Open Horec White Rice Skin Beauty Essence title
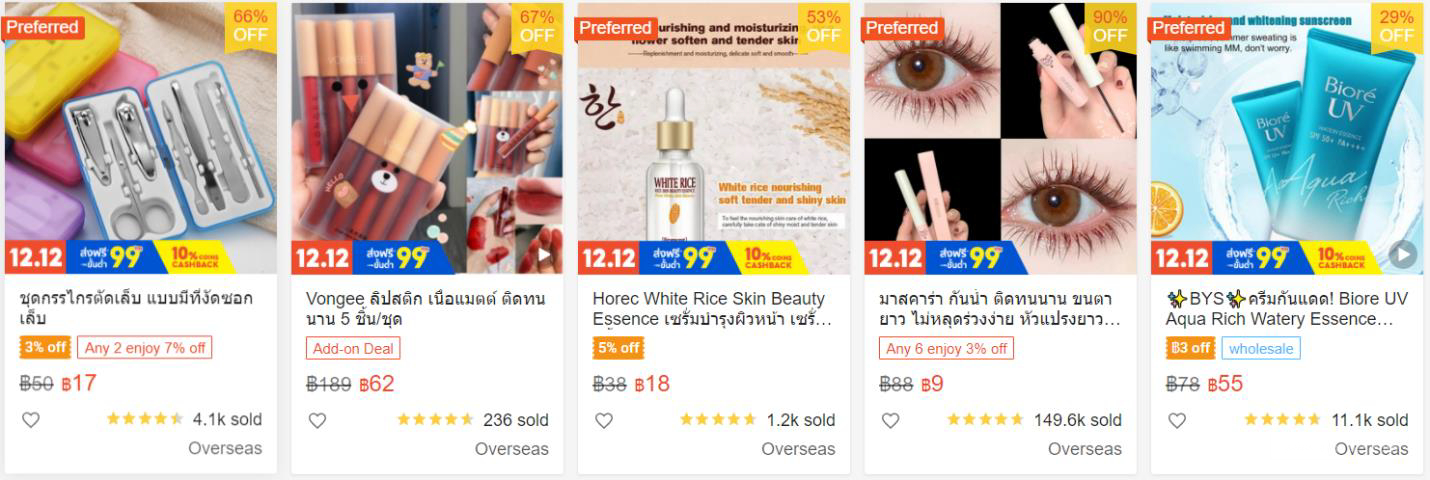The width and height of the screenshot is (1430, 480). (x=712, y=308)
